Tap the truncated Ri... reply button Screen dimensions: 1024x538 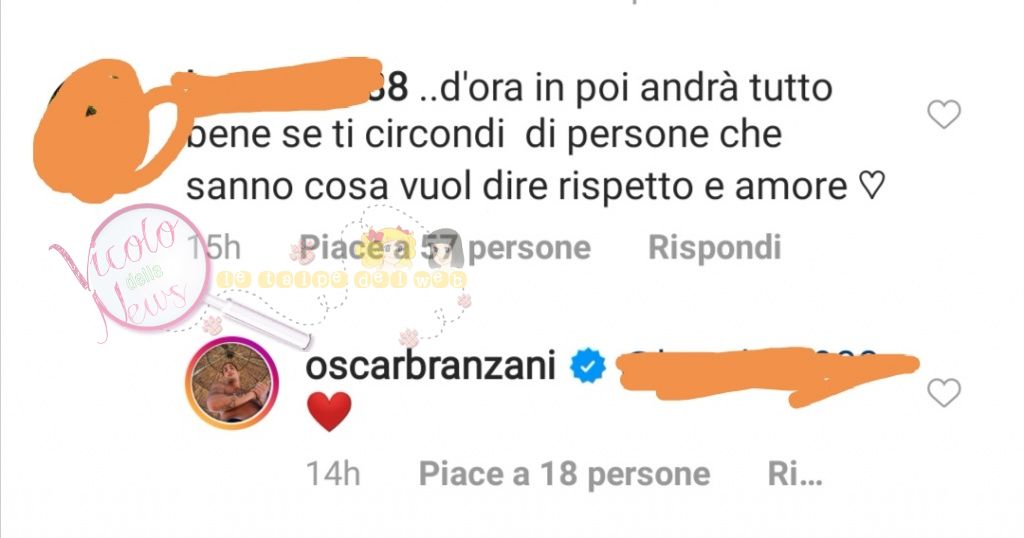(795, 474)
